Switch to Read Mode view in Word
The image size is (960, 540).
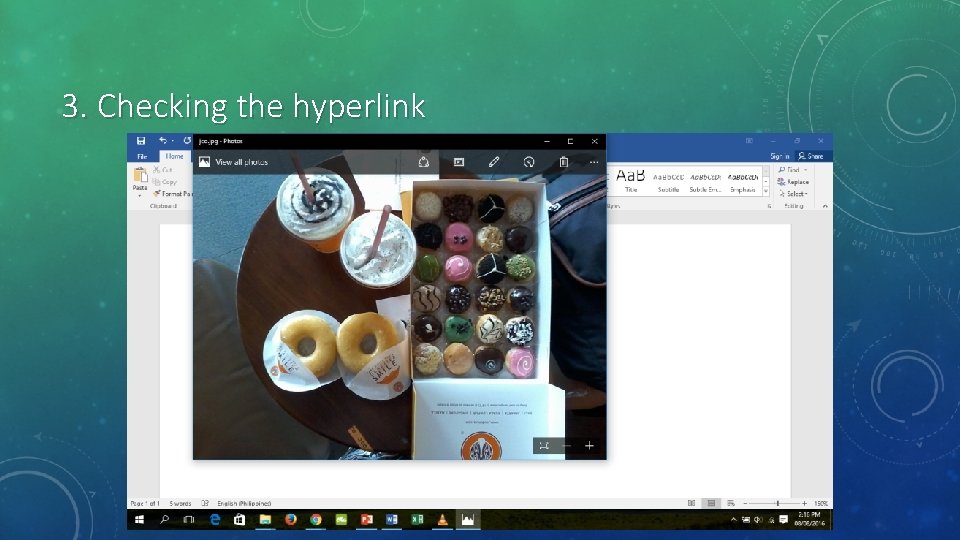692,503
